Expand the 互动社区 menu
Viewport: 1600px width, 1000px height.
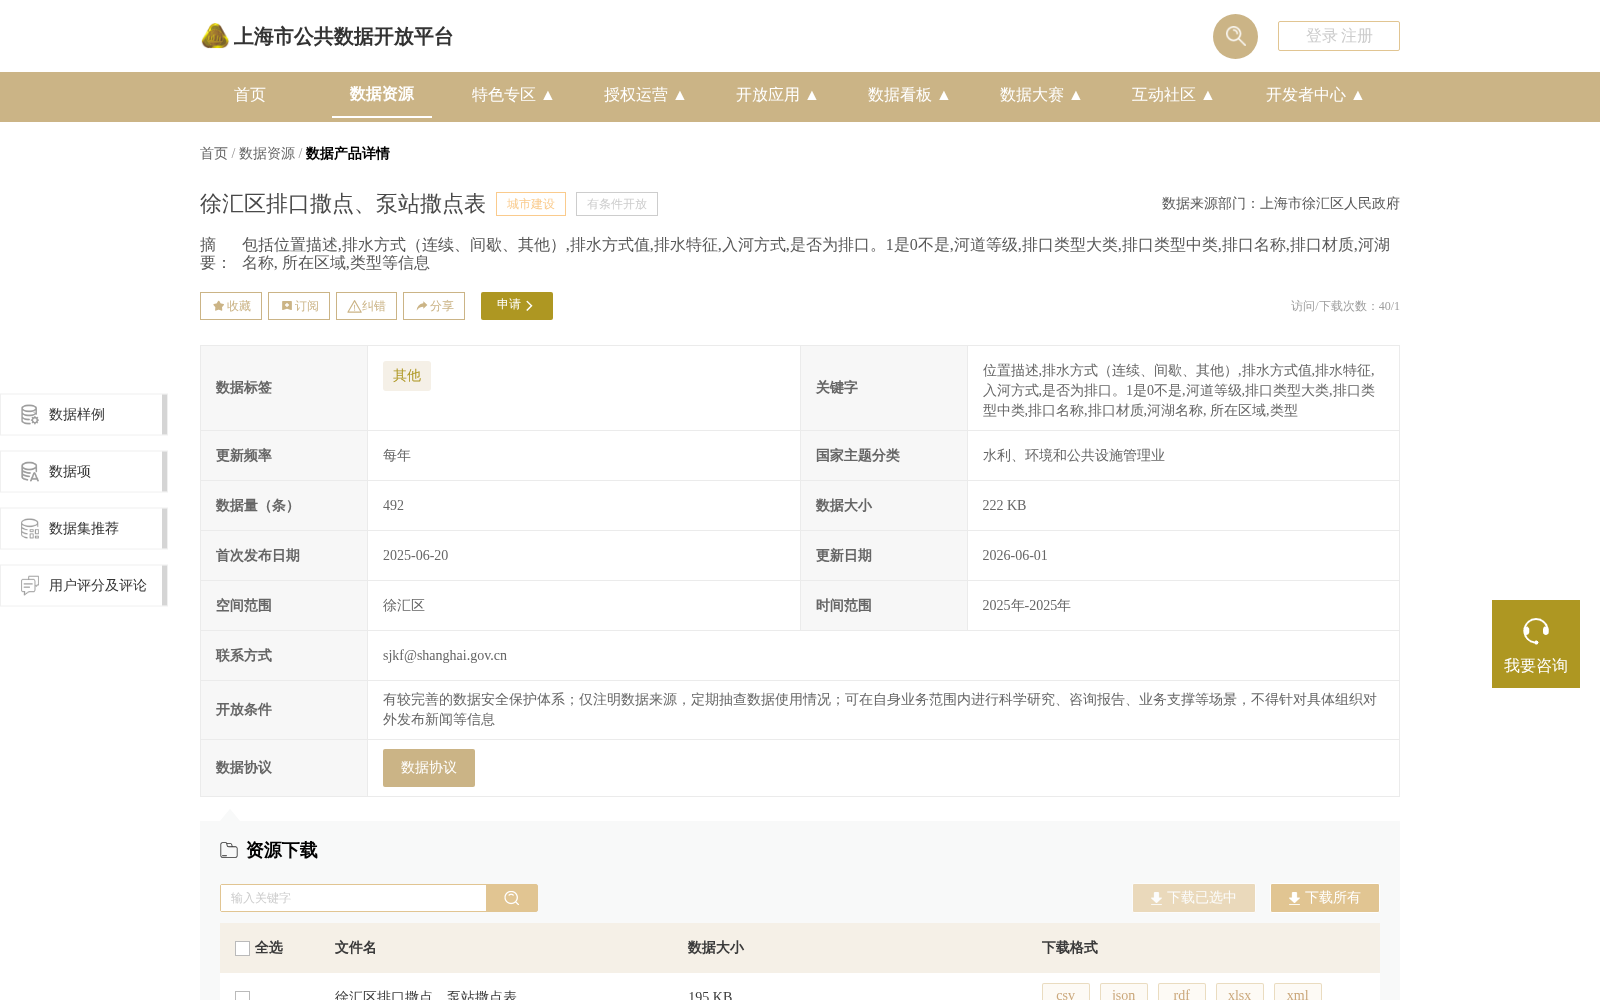1173,95
